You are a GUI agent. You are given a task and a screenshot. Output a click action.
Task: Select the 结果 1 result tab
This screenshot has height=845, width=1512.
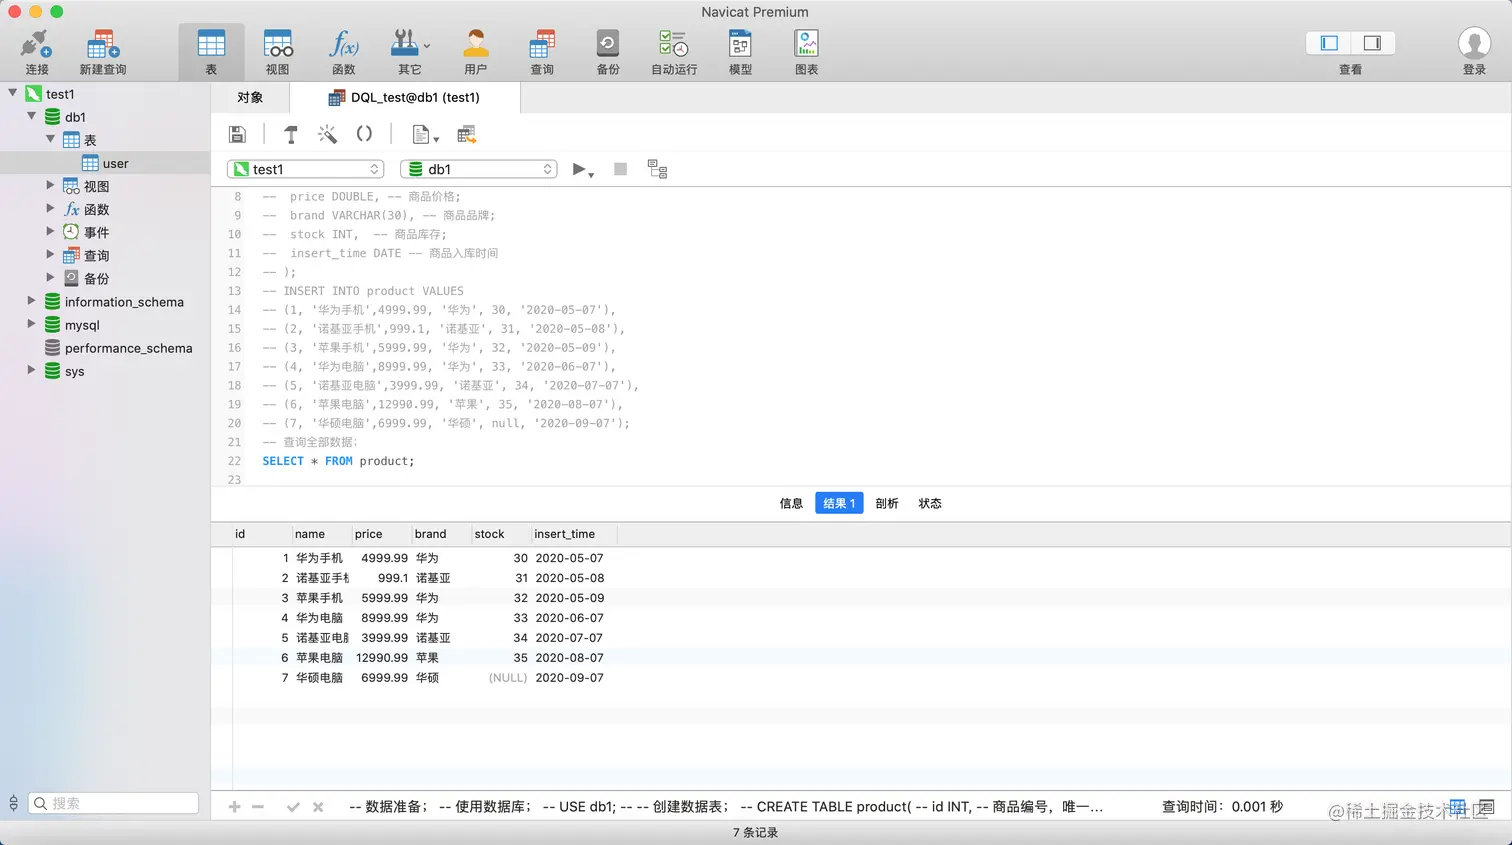pyautogui.click(x=839, y=503)
